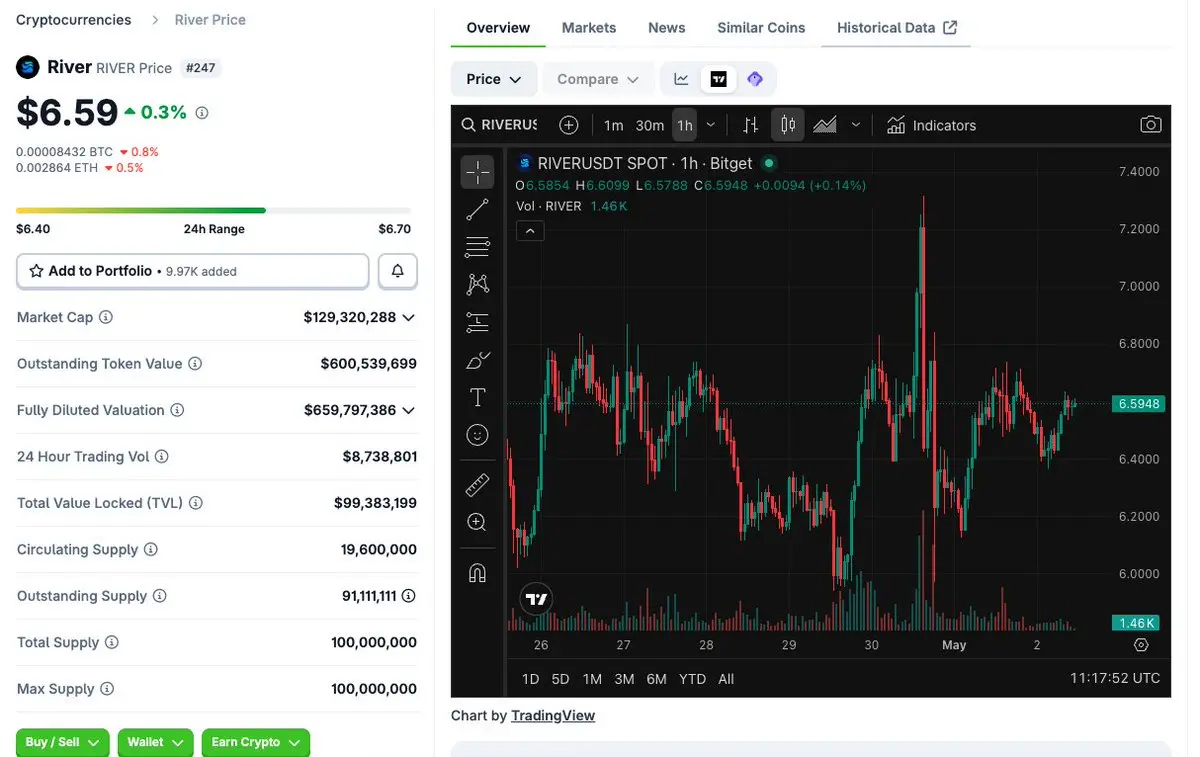Open chart settings gear icon

pos(1141,646)
